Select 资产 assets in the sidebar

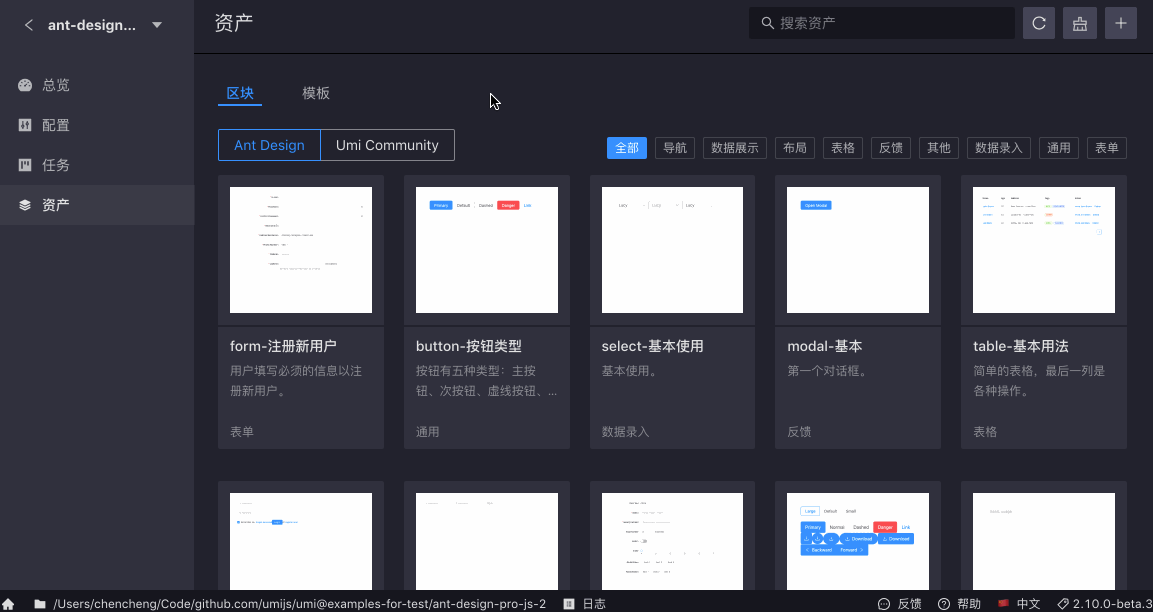coord(97,204)
